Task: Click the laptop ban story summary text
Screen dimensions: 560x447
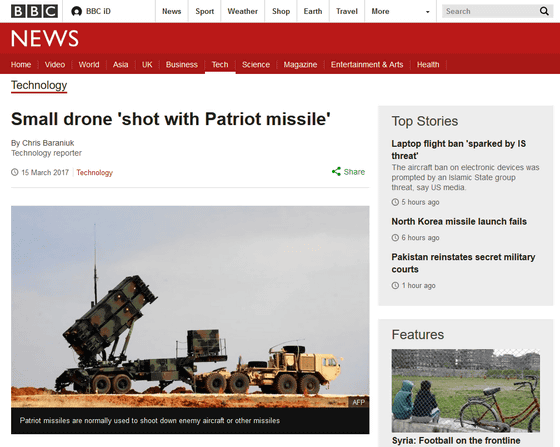Action: pos(465,177)
